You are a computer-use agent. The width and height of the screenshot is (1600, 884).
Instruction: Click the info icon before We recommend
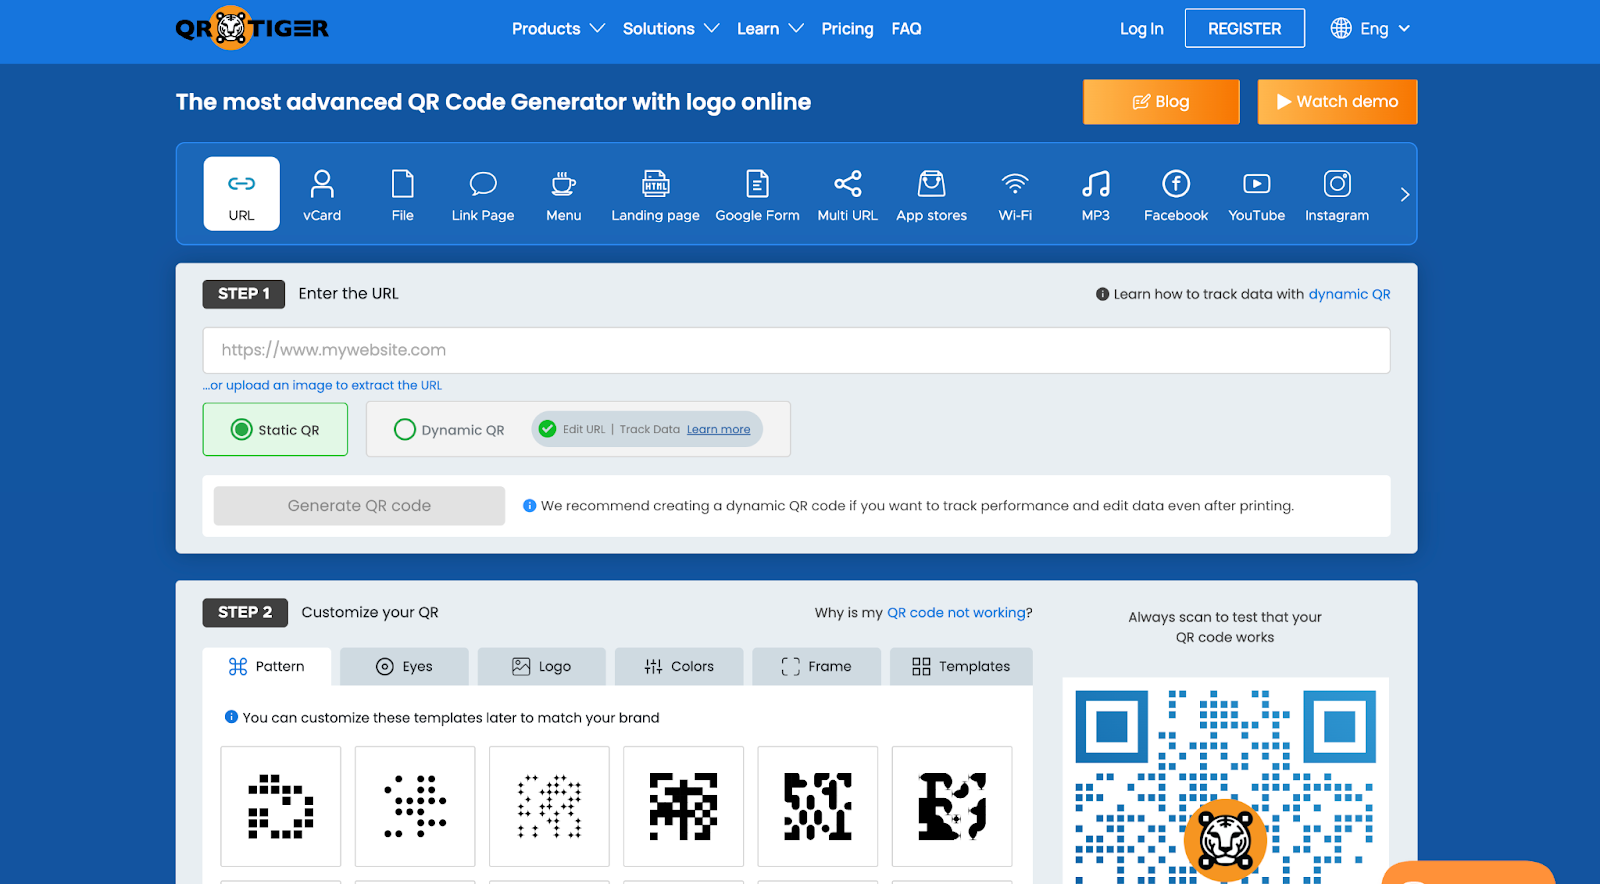point(529,506)
